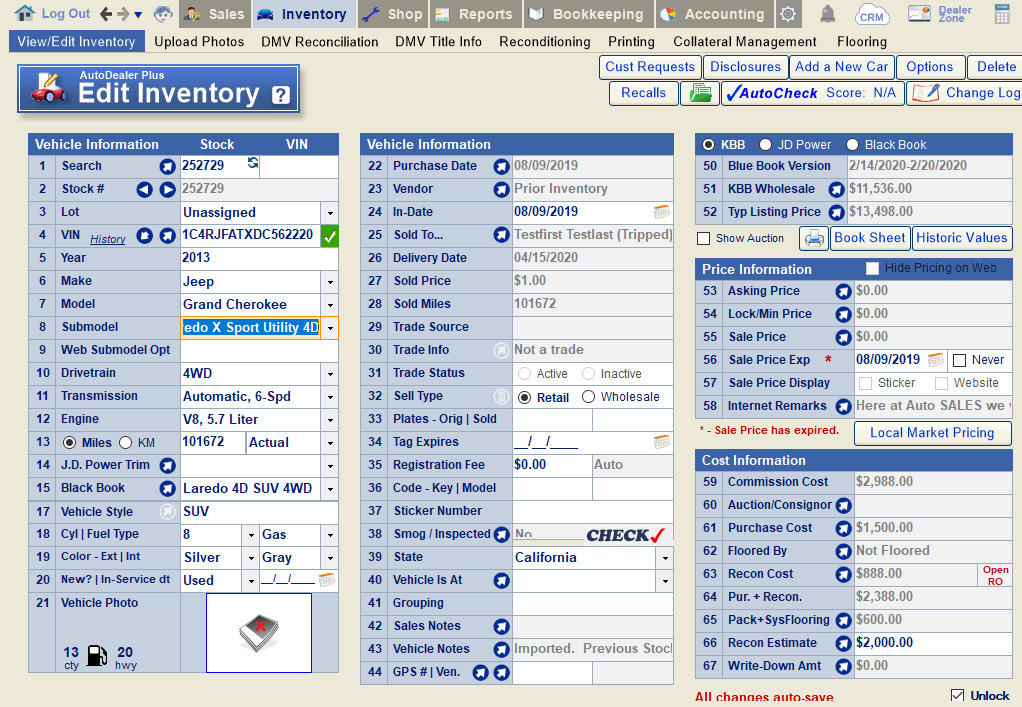Expand the Vehicle Is At dropdown

(x=664, y=581)
